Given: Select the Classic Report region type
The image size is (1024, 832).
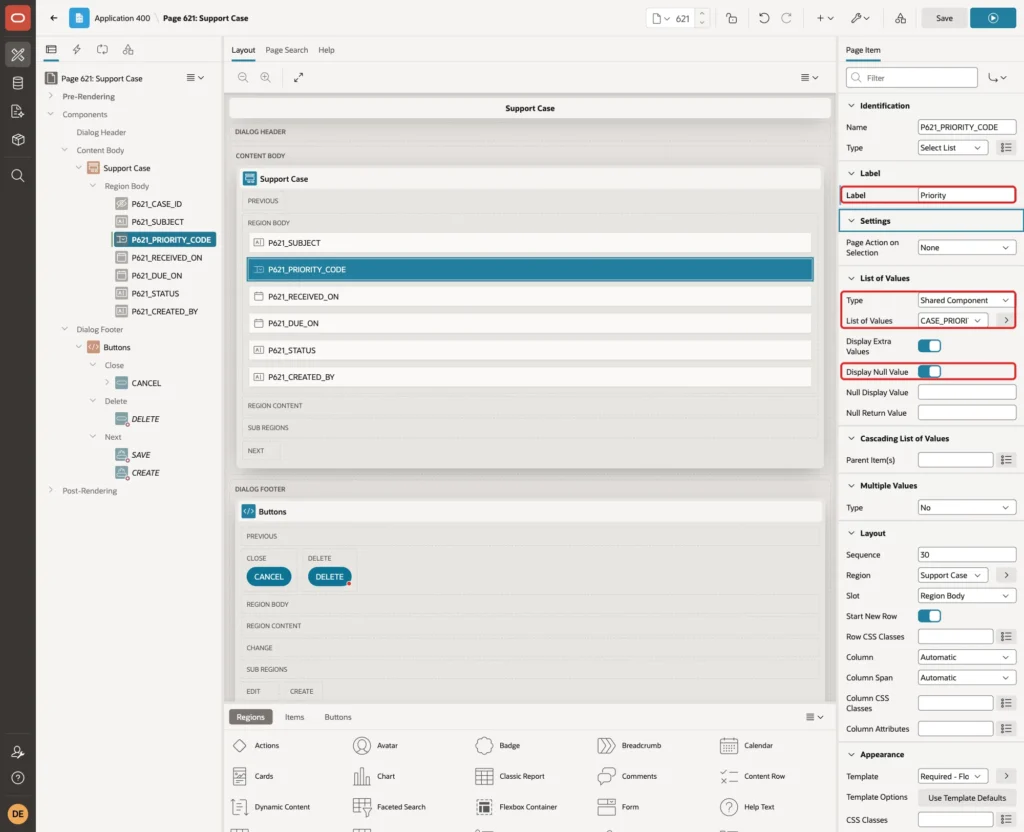Looking at the screenshot, I should [510, 776].
